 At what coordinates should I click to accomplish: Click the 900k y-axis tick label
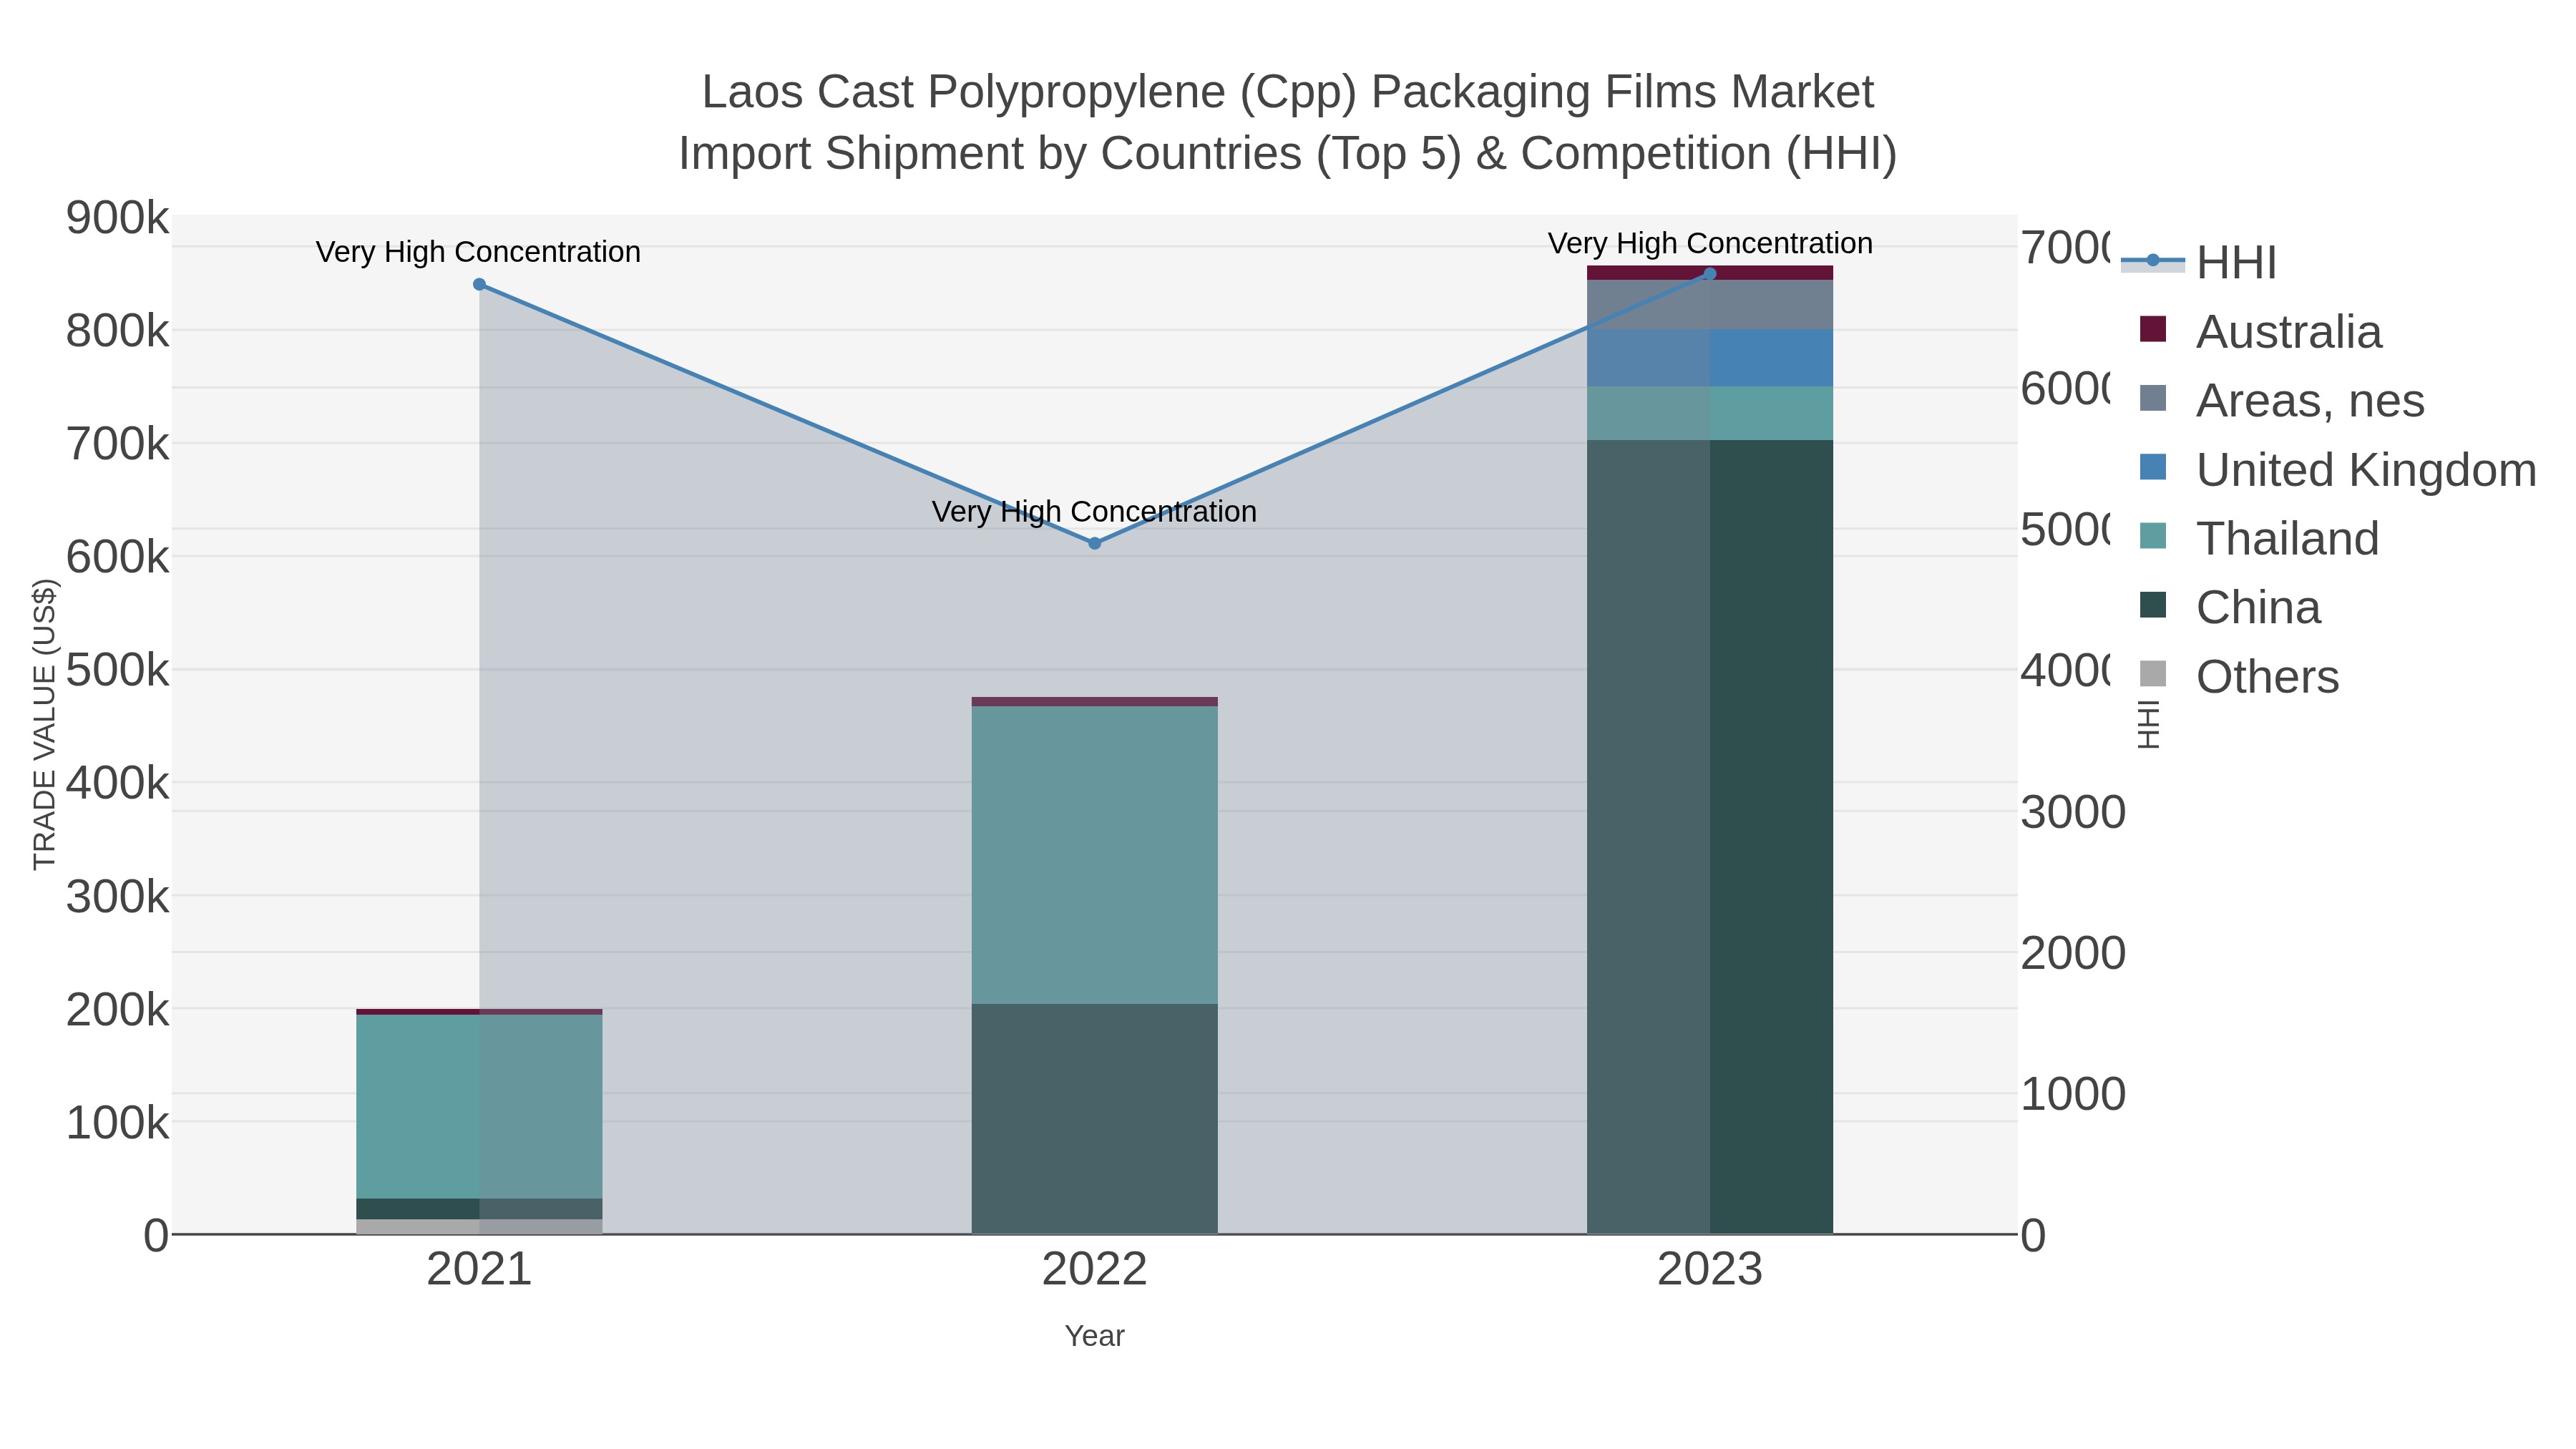117,218
